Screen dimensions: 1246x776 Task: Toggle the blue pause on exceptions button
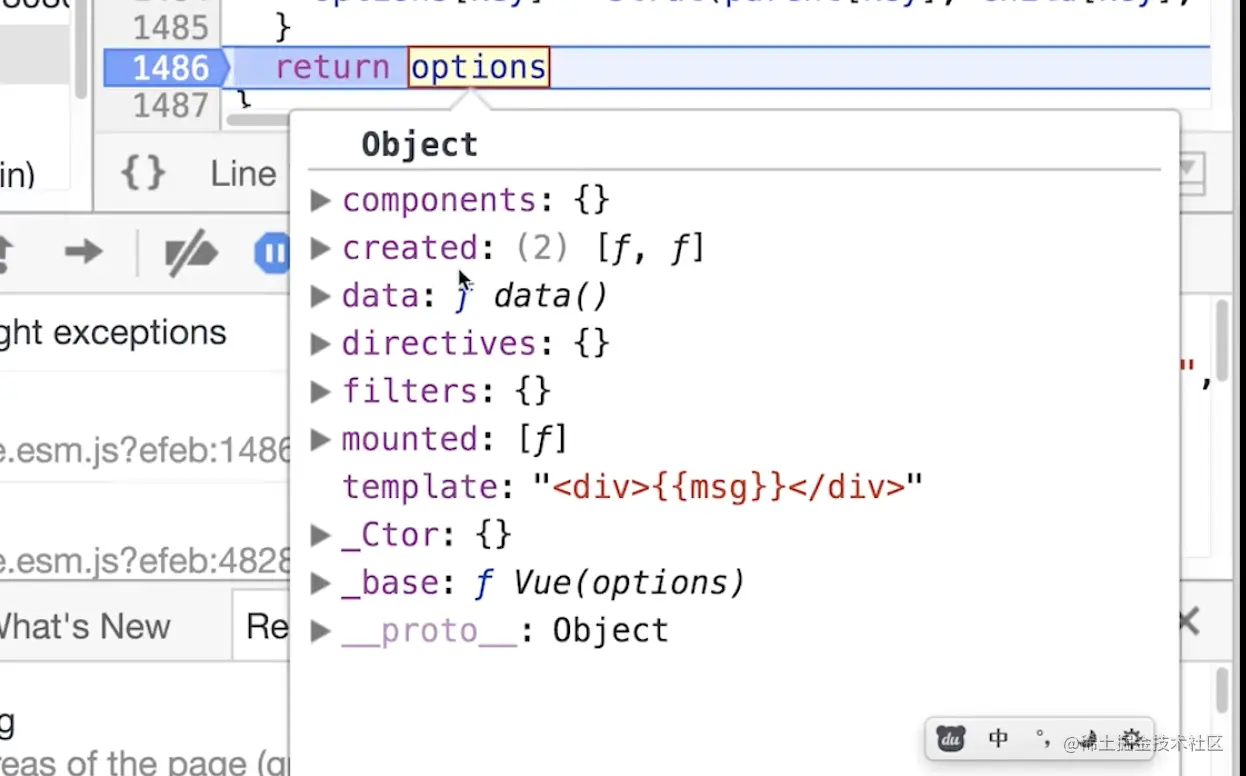pyautogui.click(x=271, y=252)
